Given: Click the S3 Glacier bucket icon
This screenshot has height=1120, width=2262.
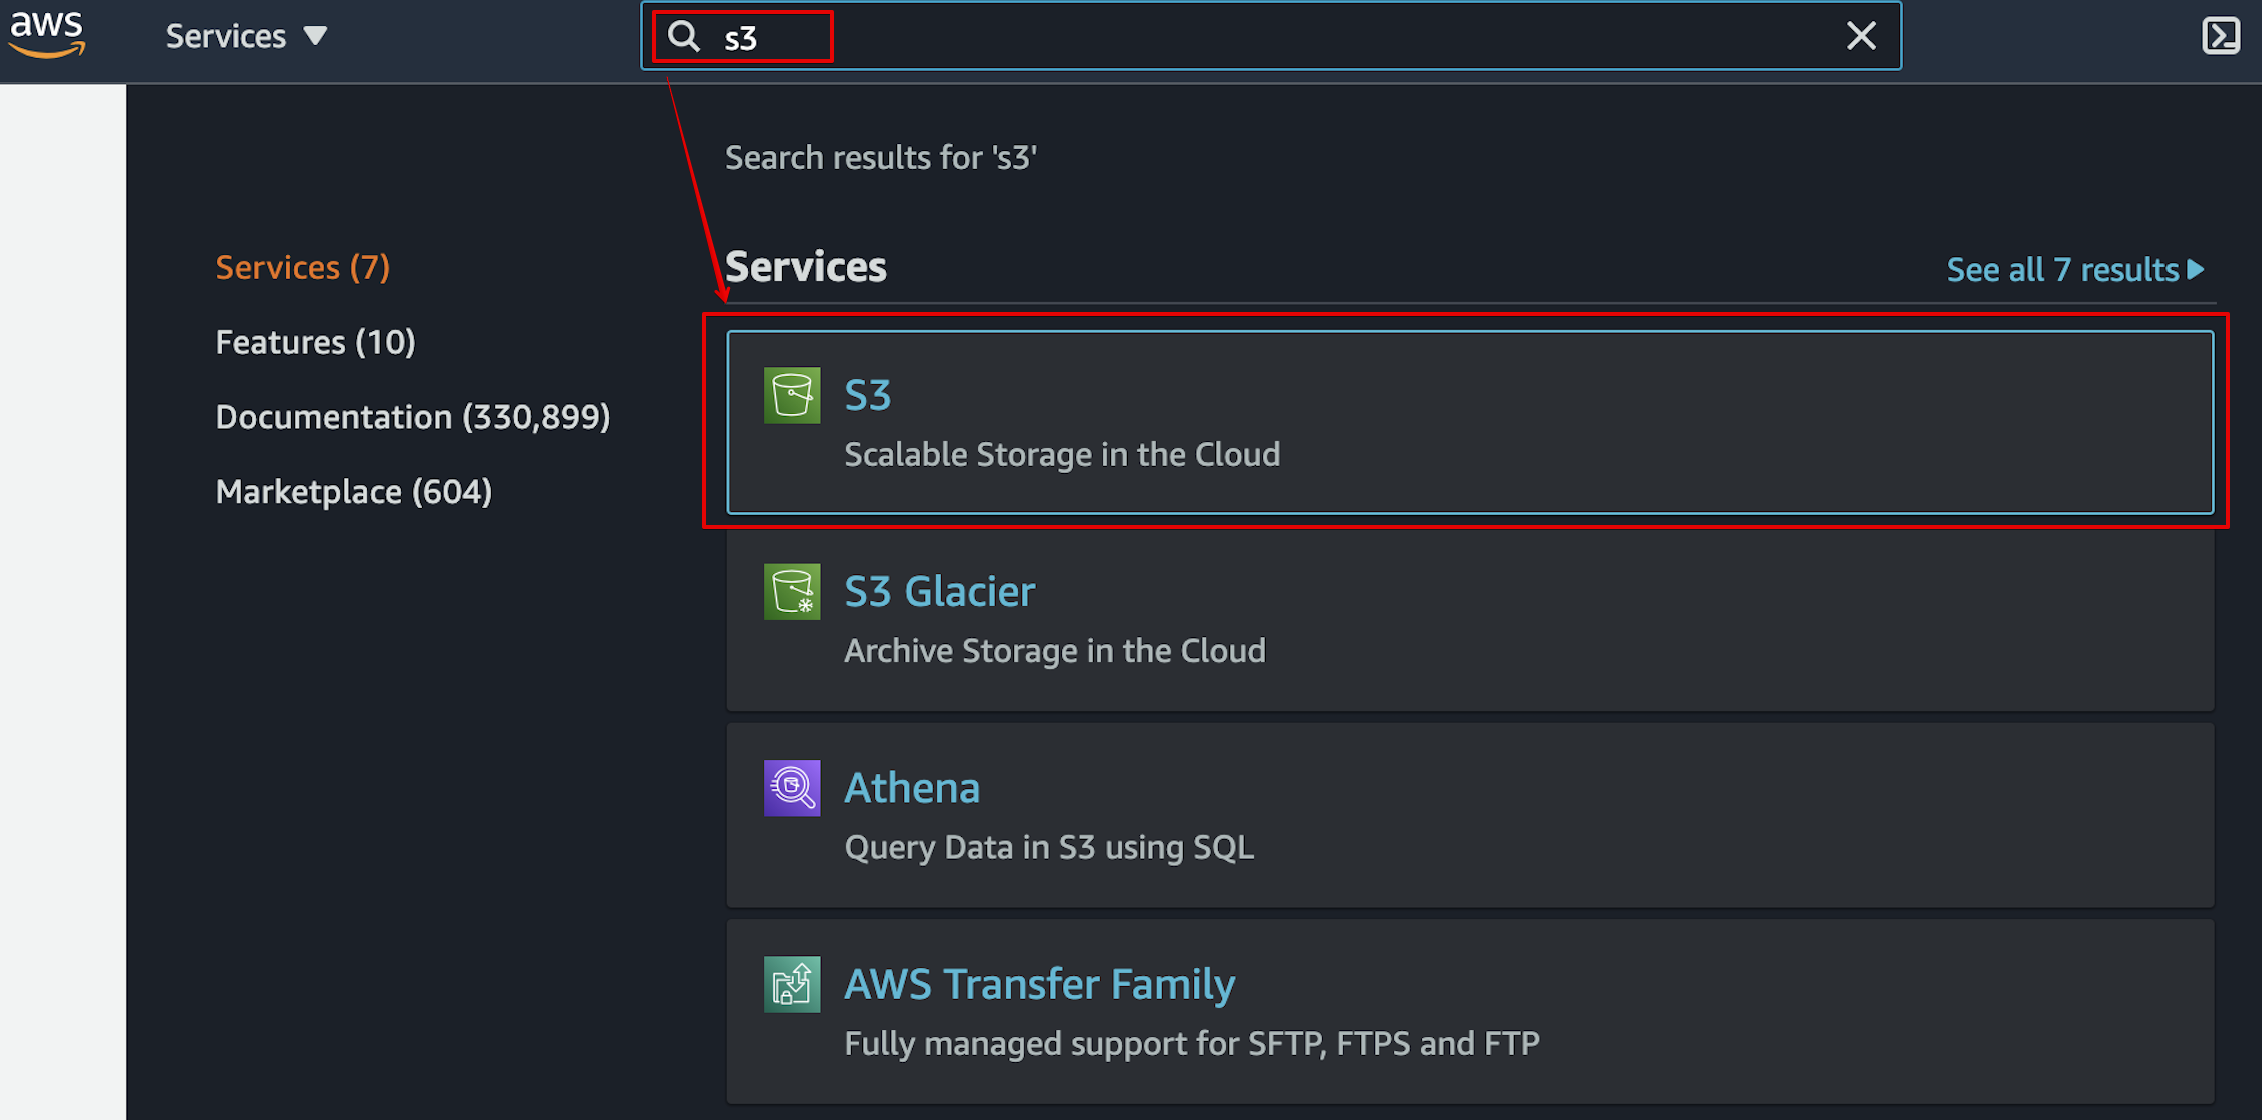Looking at the screenshot, I should [792, 591].
